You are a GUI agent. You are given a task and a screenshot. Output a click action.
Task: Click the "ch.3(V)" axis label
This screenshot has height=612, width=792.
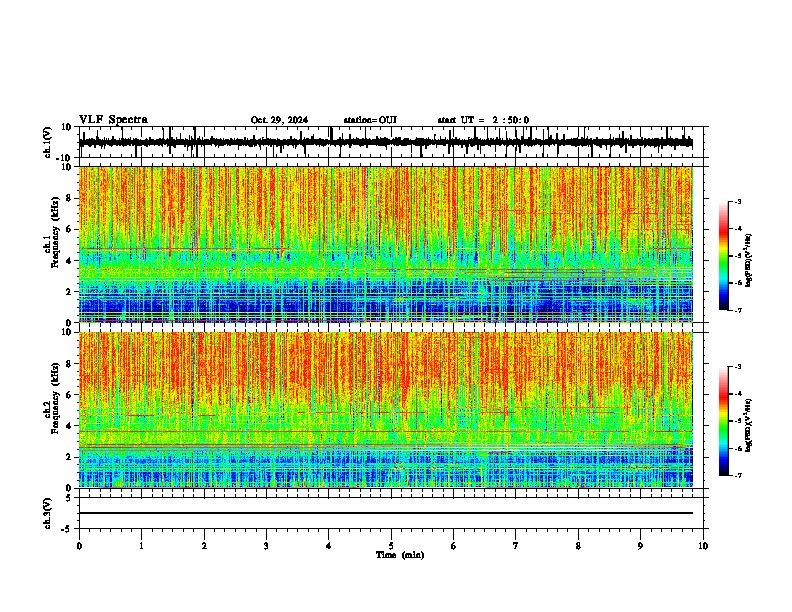(x=48, y=513)
